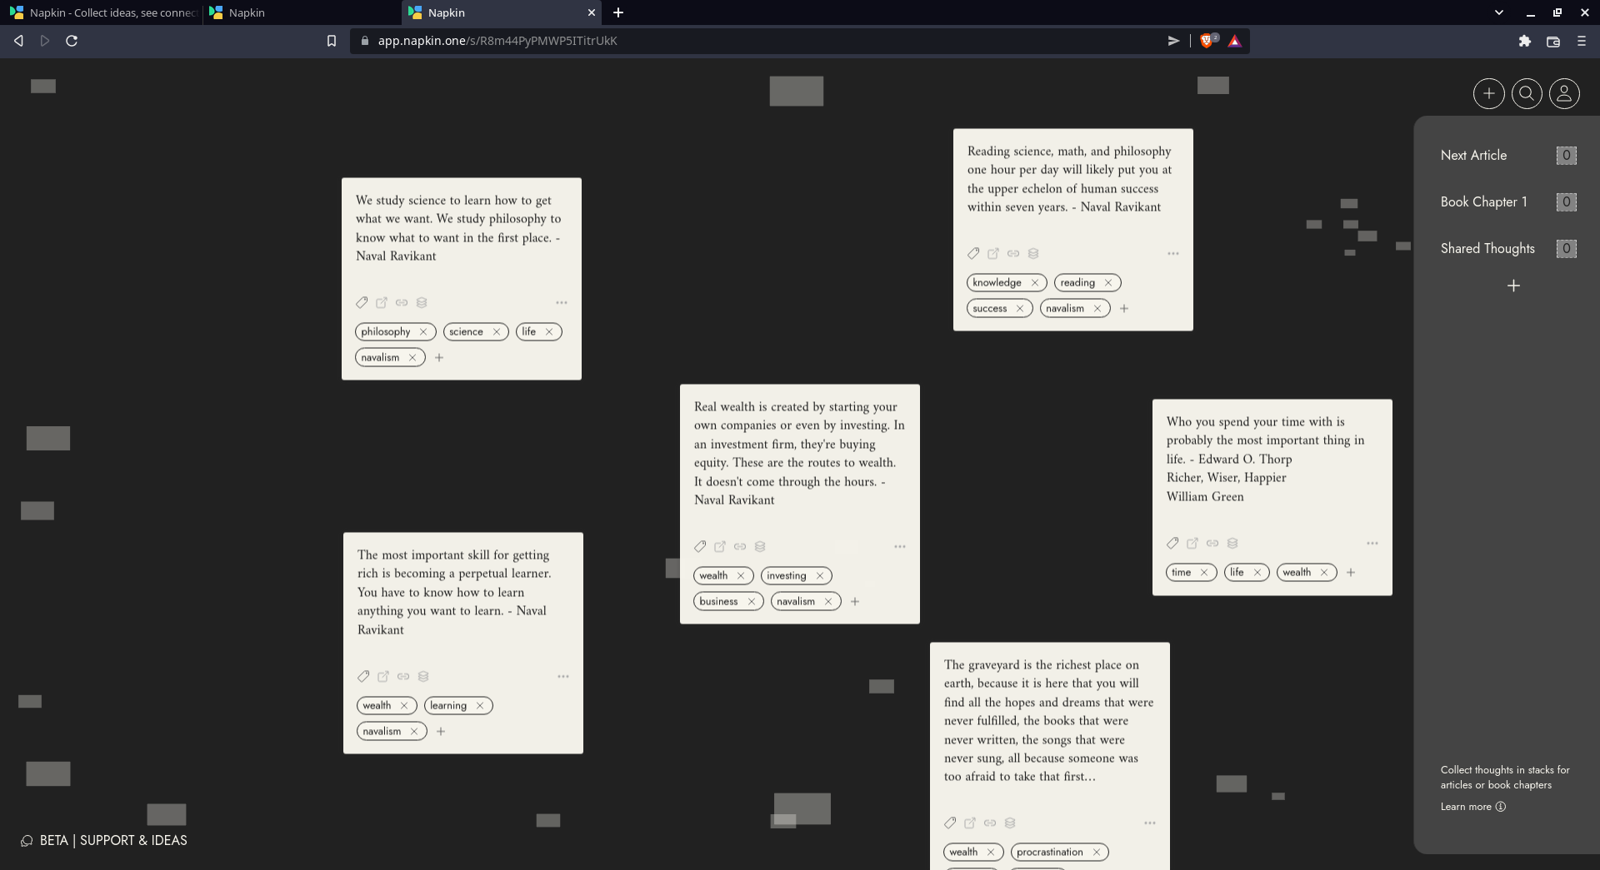The height and width of the screenshot is (870, 1600).
Task: Open the search magnifier icon
Action: point(1526,93)
